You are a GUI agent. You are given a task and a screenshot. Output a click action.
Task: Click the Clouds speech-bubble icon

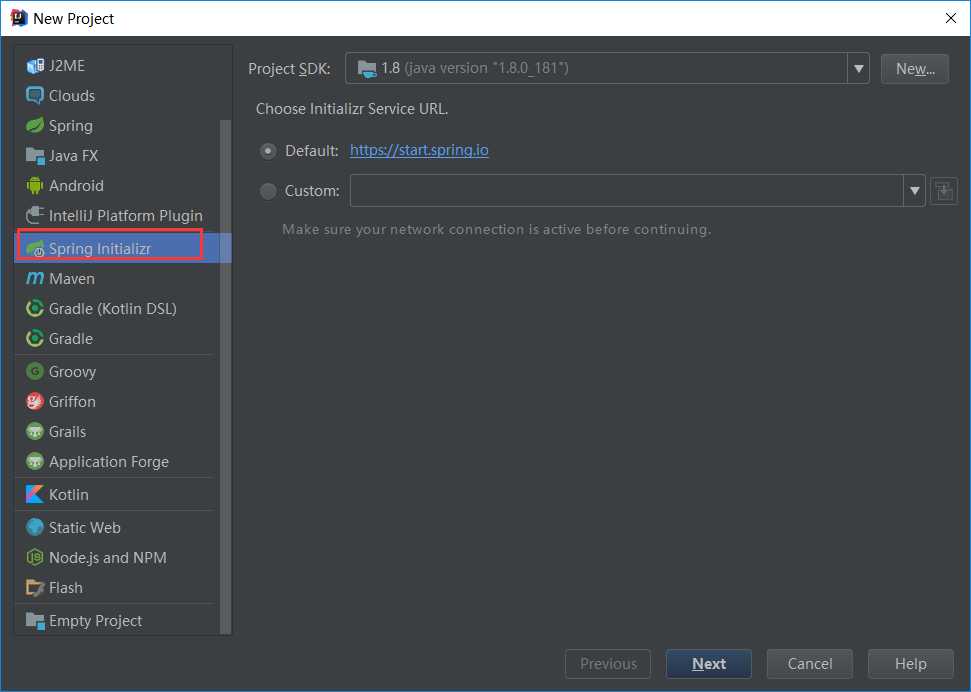35,95
